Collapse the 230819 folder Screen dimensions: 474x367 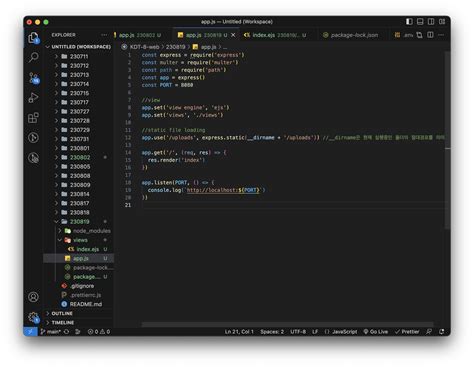(79, 221)
